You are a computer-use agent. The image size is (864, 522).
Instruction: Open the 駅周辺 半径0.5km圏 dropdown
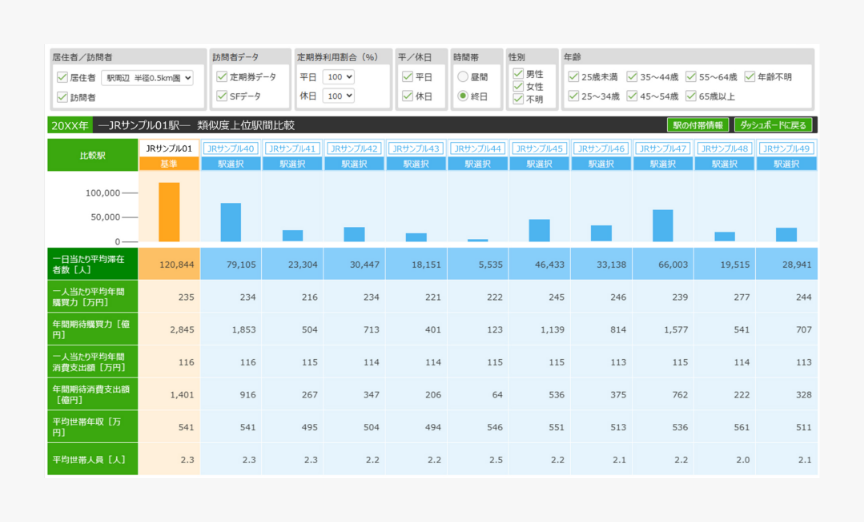(x=147, y=77)
